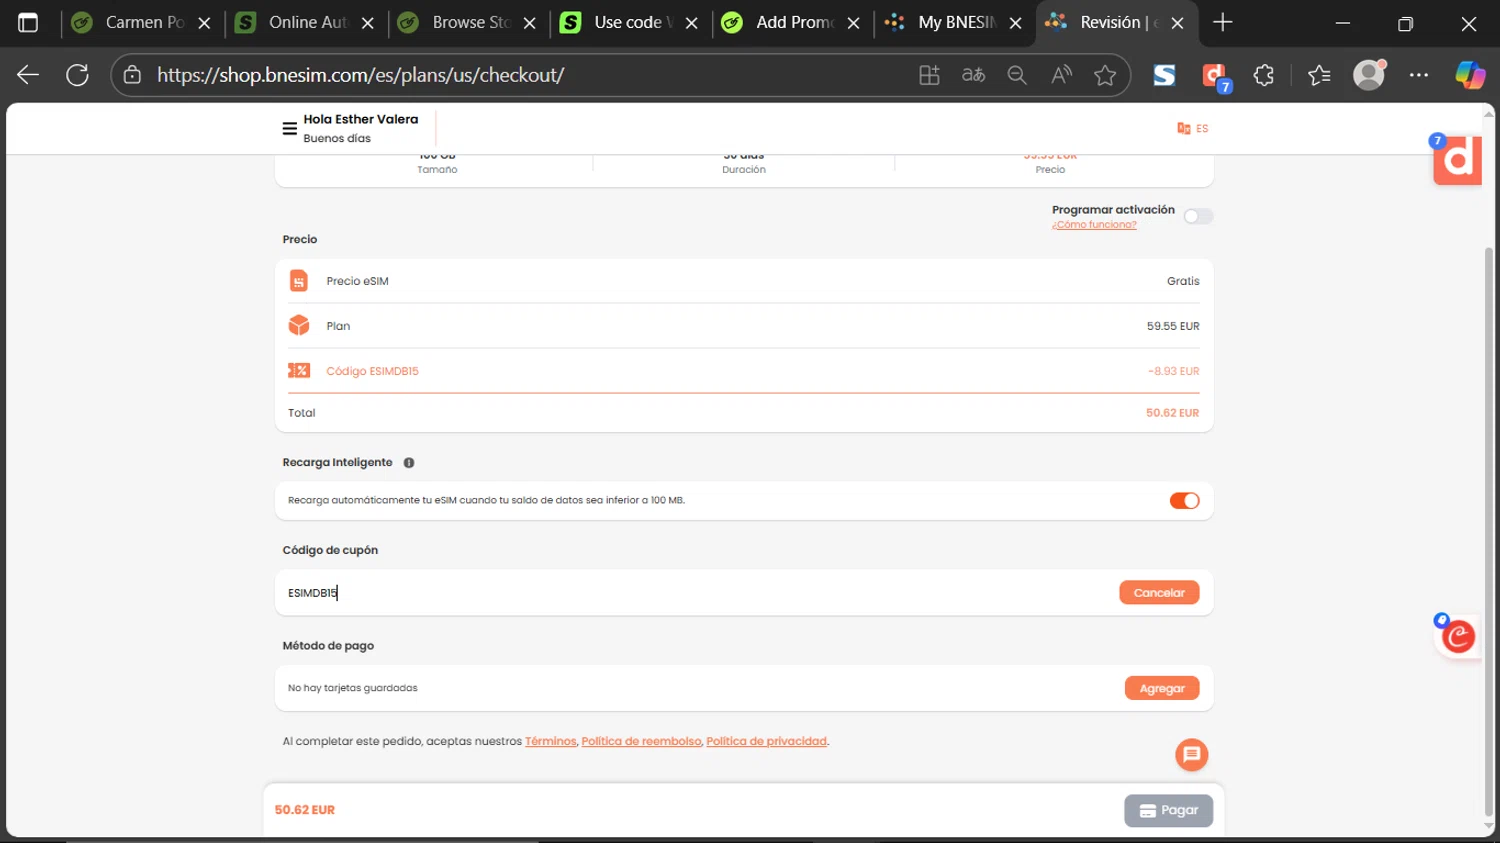This screenshot has height=843, width=1500.
Task: Open the favorites list icon
Action: [1319, 75]
